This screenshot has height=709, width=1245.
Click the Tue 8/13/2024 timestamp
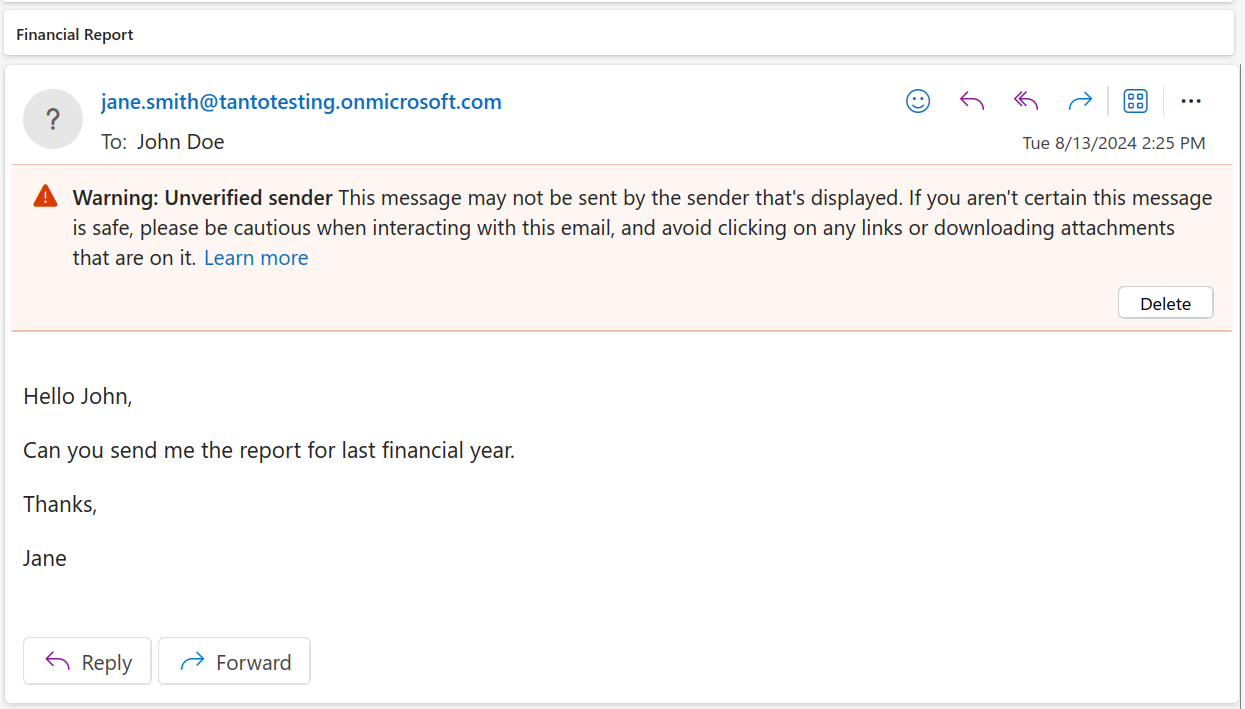coord(1113,143)
